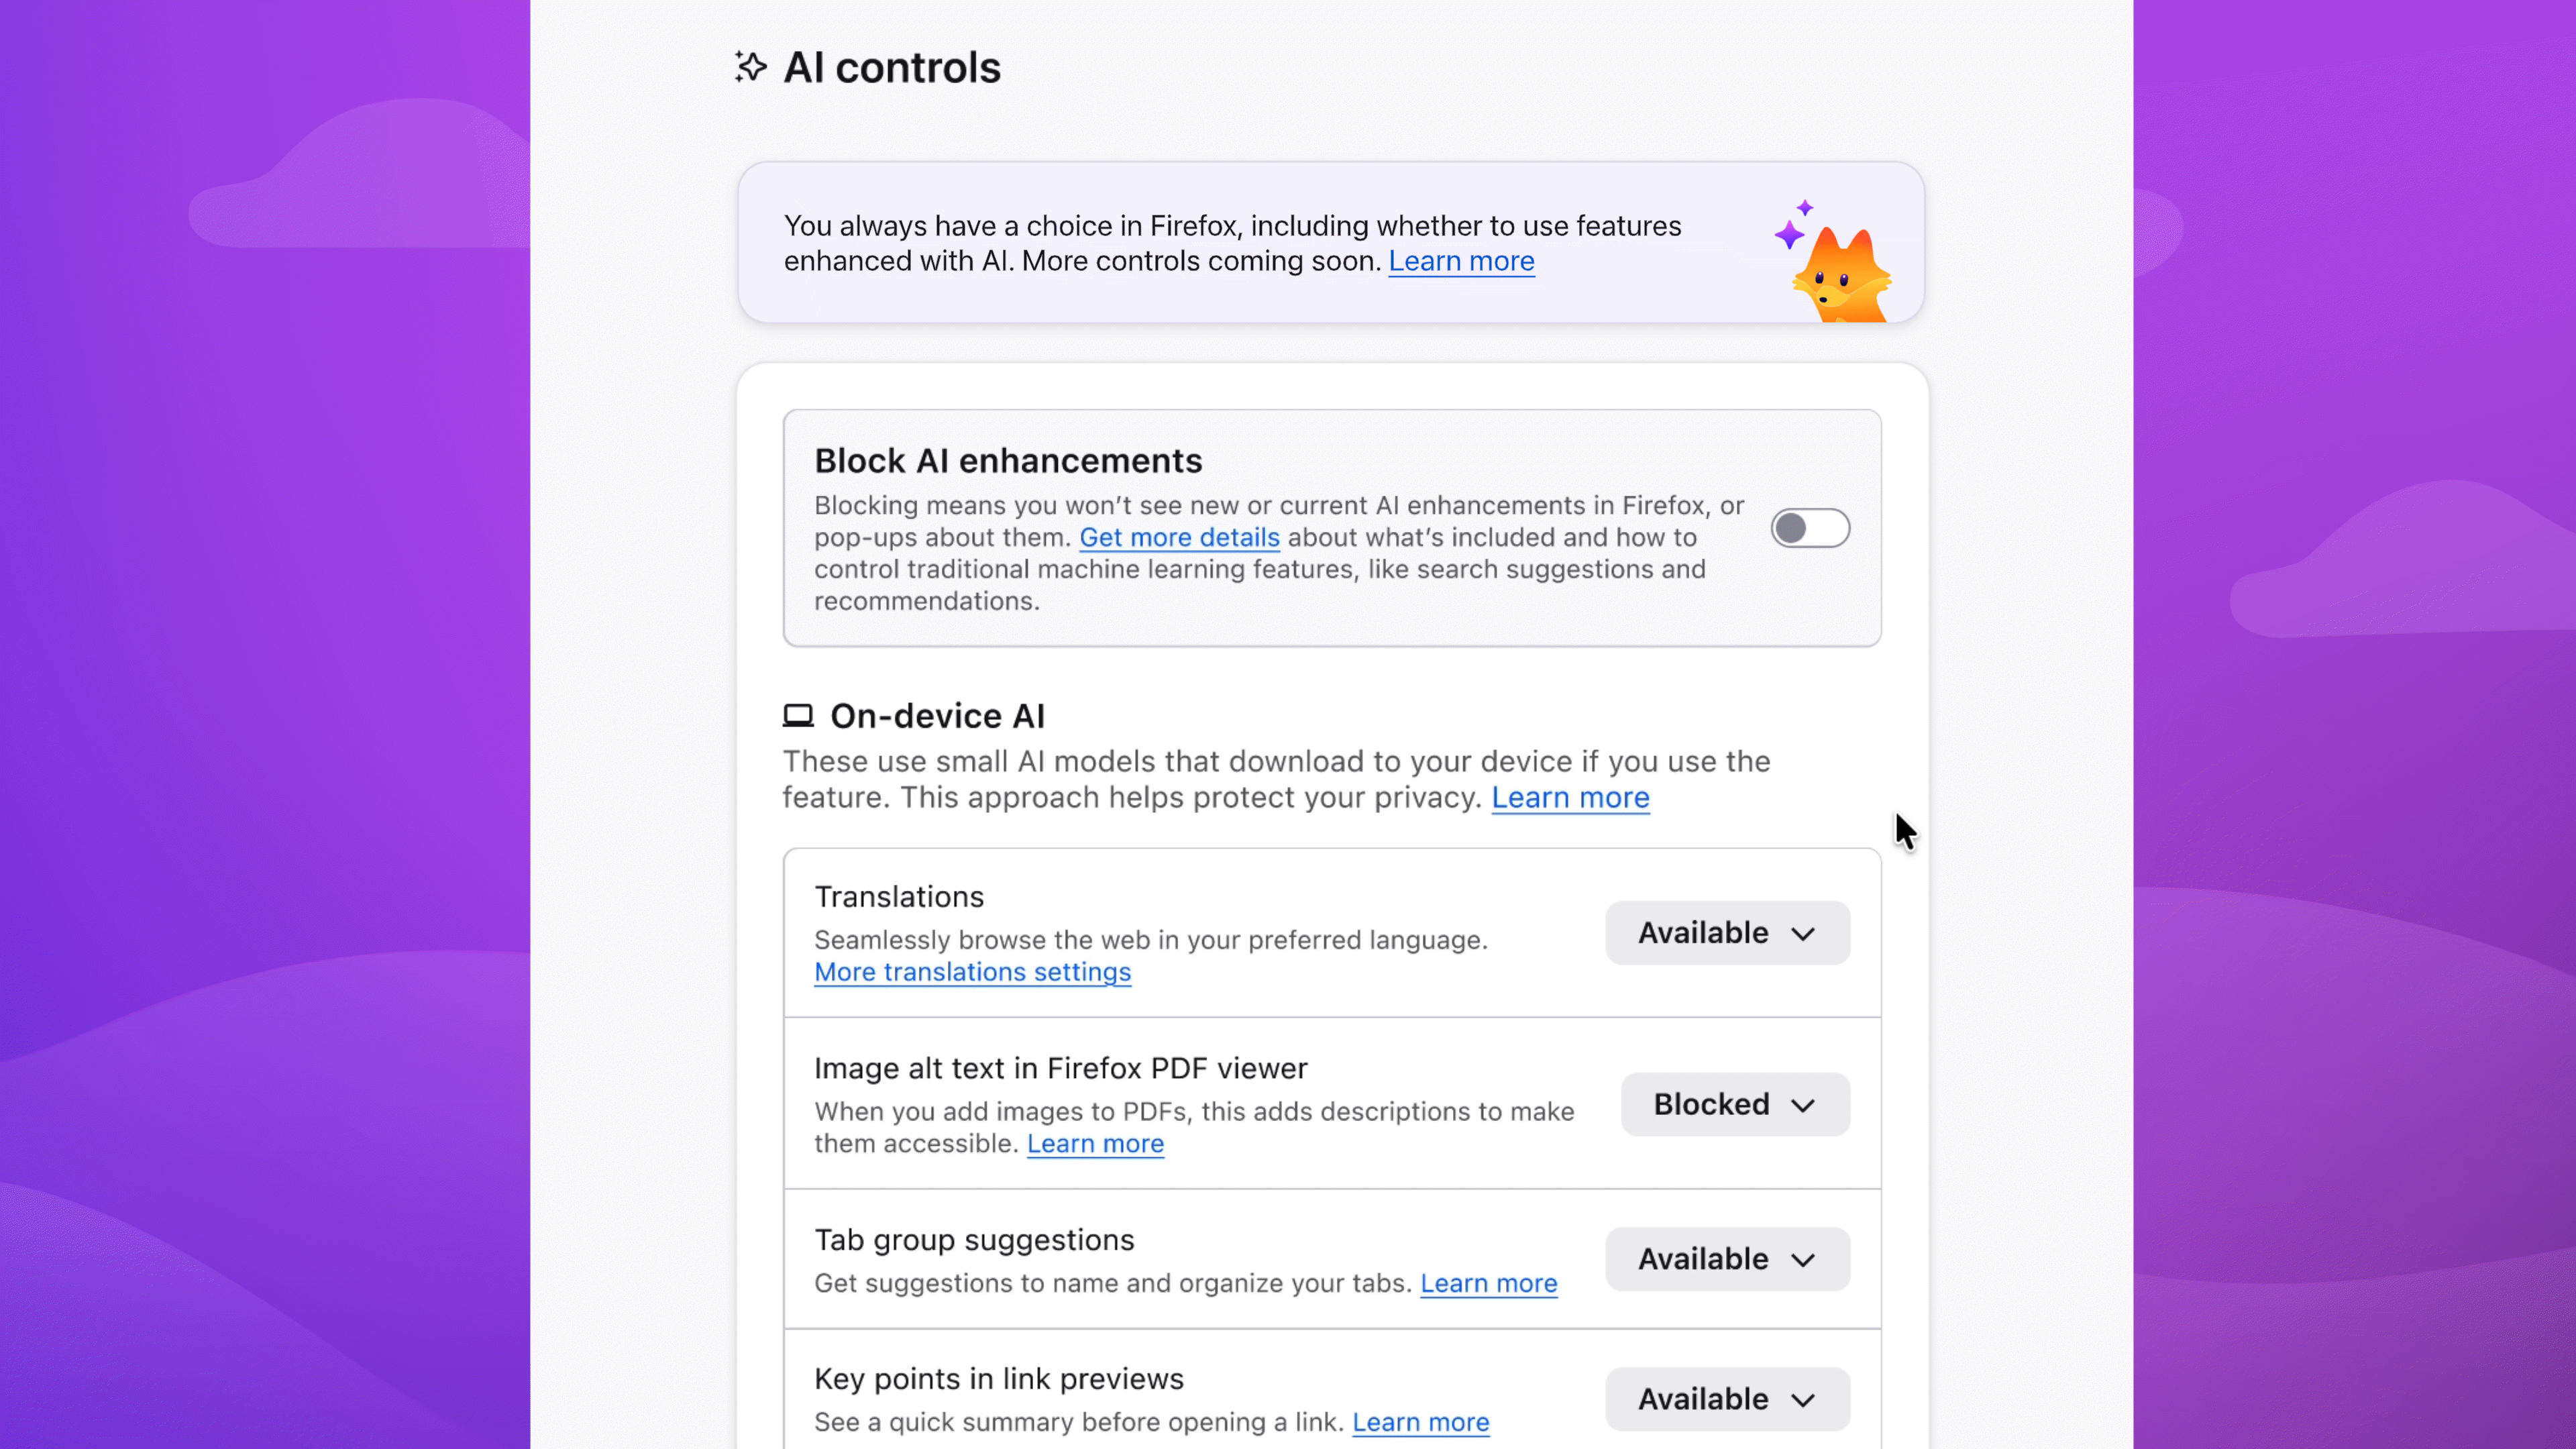This screenshot has width=2576, height=1449.
Task: Click the On-device AI laptop icon
Action: point(798,716)
